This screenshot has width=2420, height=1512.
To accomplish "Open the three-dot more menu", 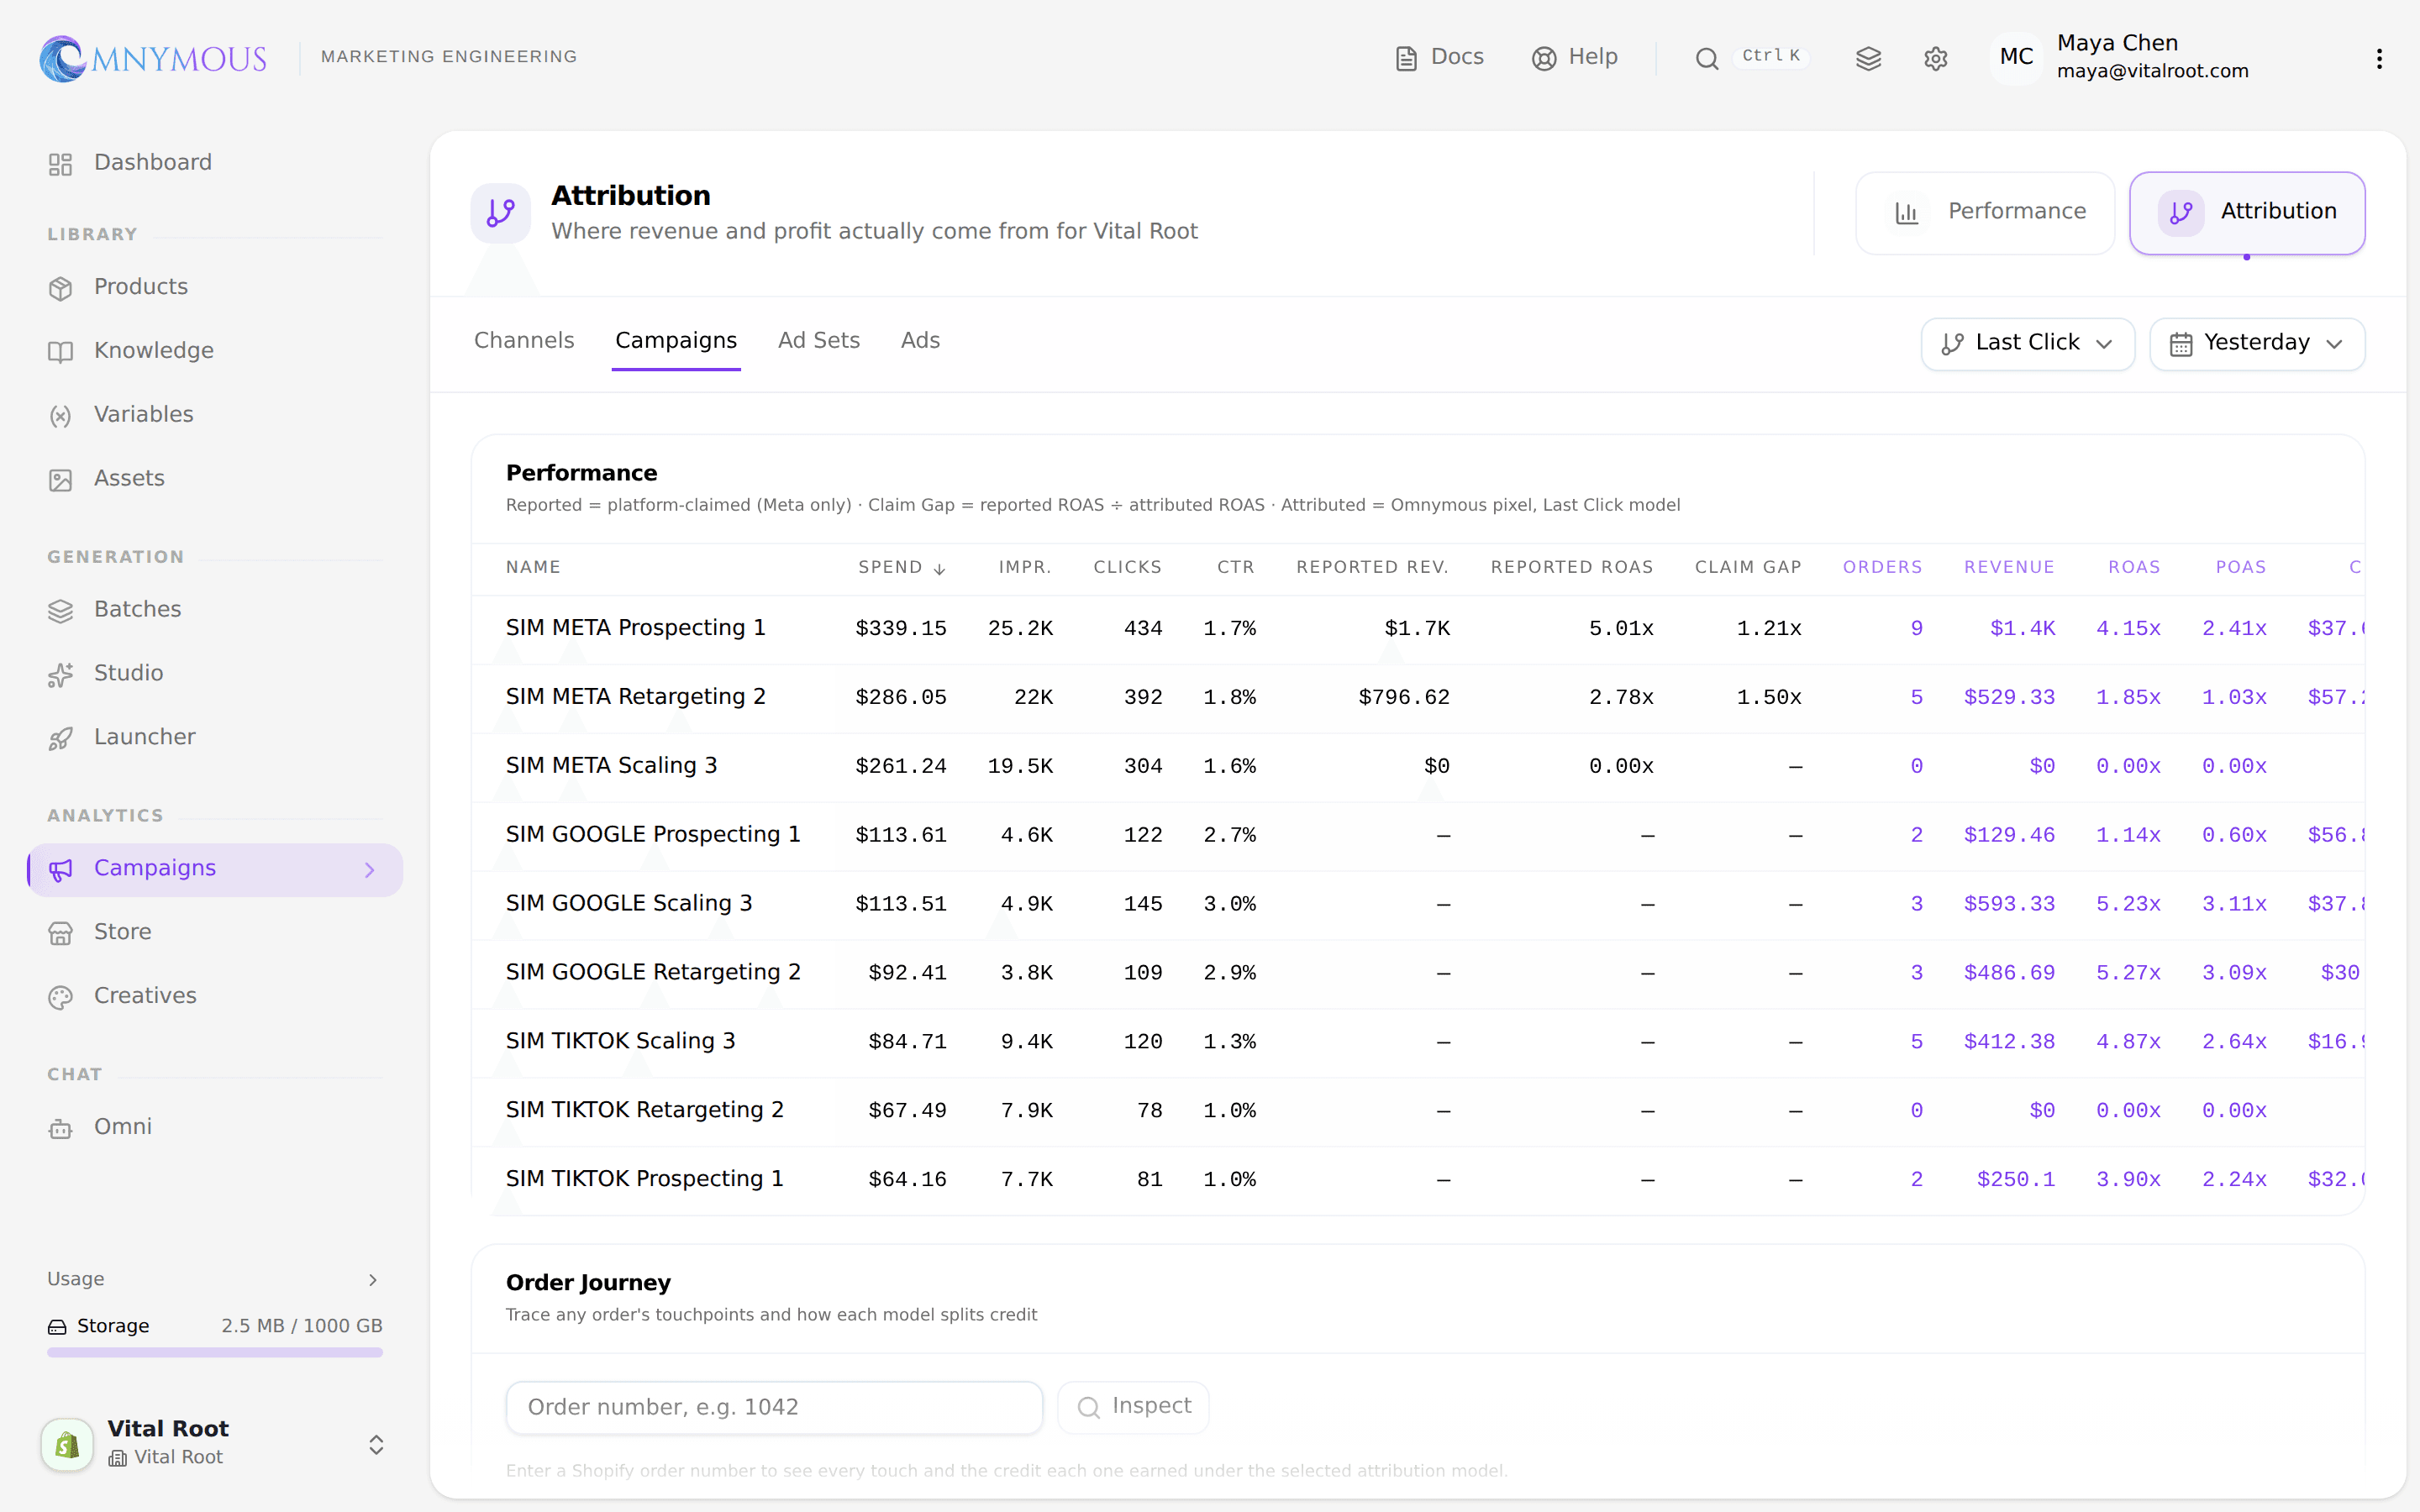I will [2379, 59].
